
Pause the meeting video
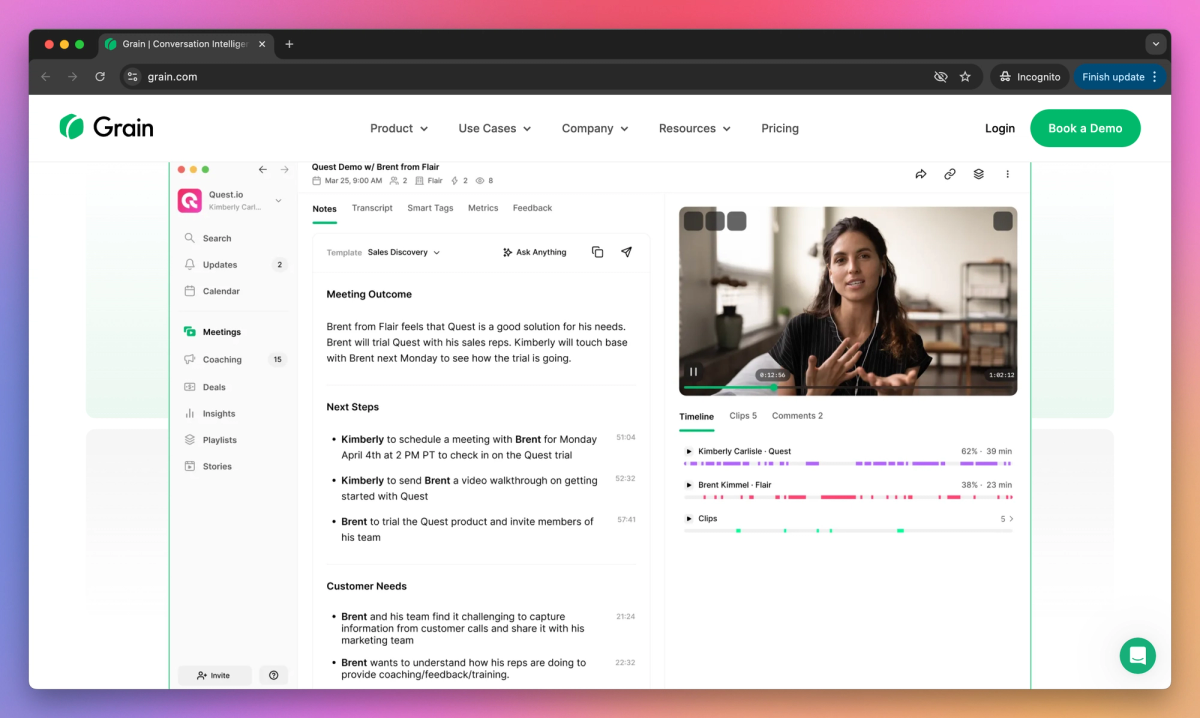(x=693, y=372)
